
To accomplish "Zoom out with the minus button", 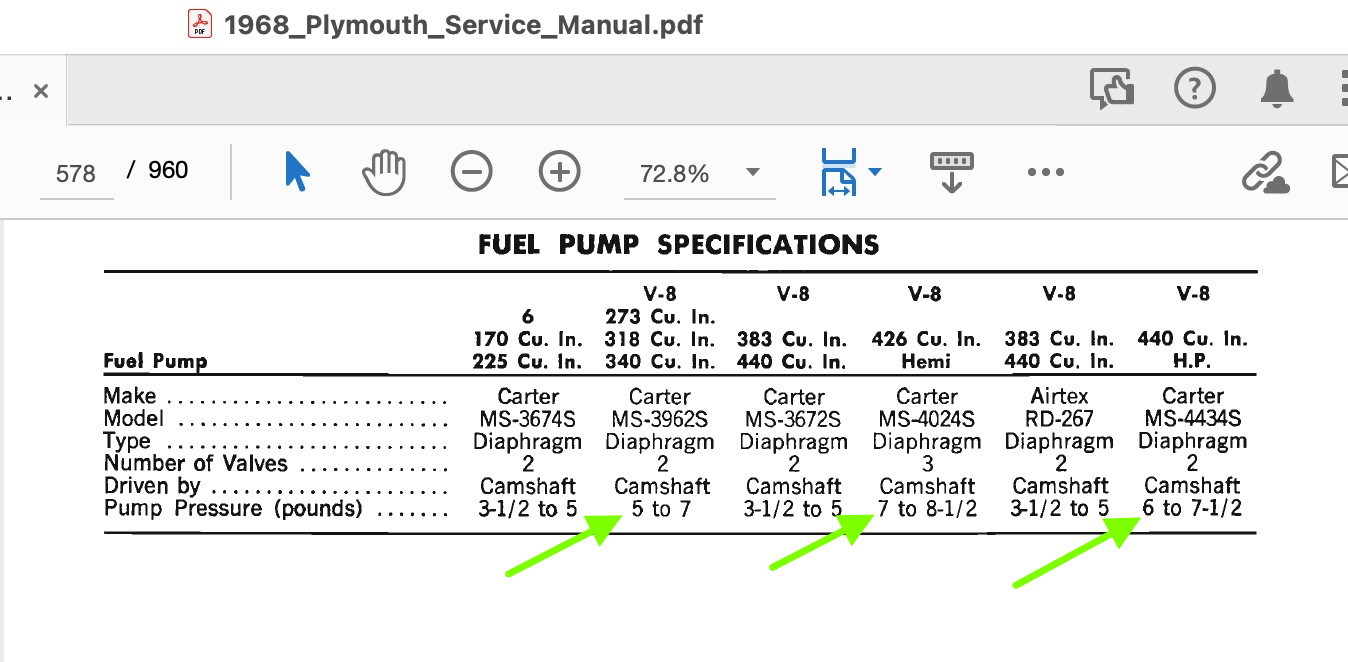I will pyautogui.click(x=471, y=172).
